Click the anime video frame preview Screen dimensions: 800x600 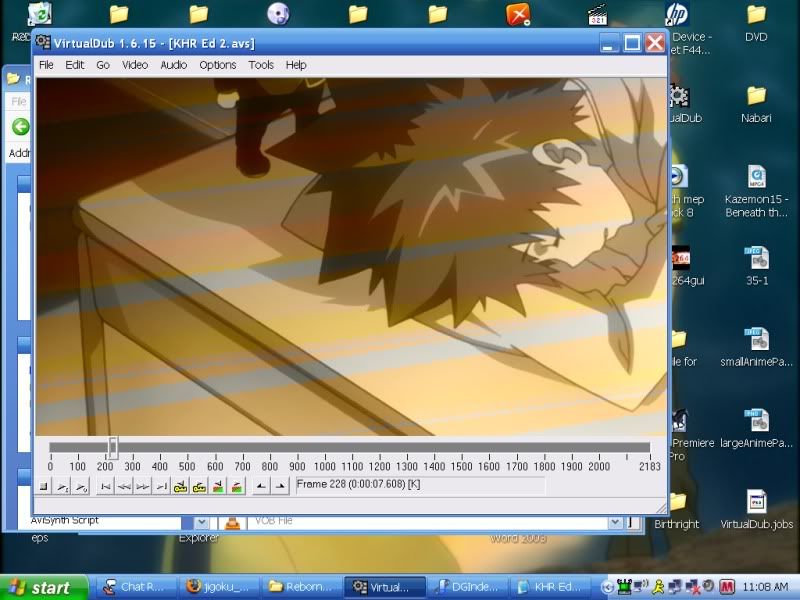(x=351, y=257)
